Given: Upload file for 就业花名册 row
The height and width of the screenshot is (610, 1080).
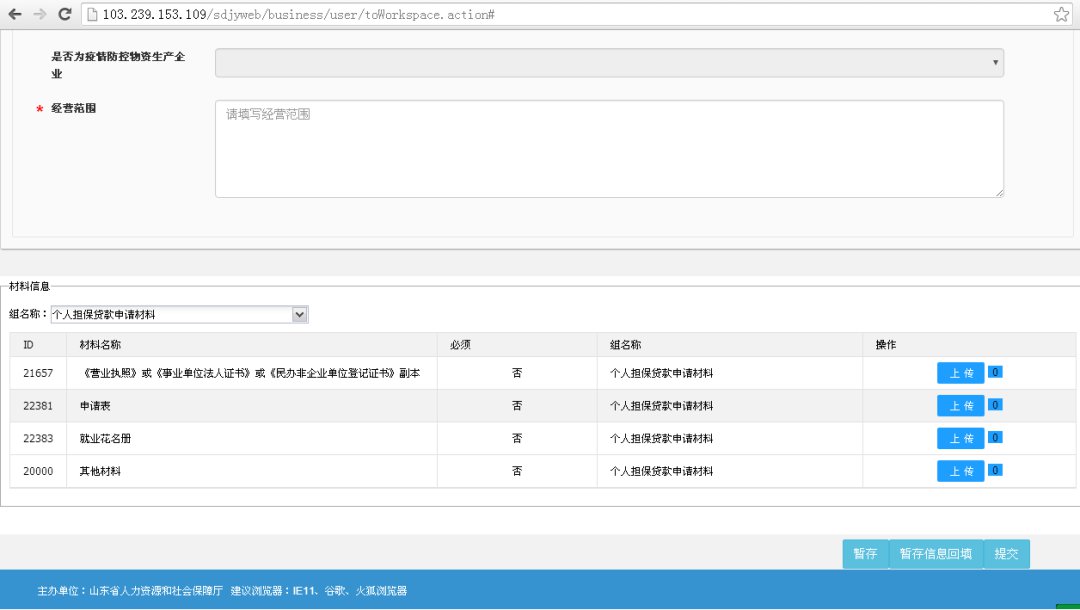Looking at the screenshot, I should pos(960,438).
